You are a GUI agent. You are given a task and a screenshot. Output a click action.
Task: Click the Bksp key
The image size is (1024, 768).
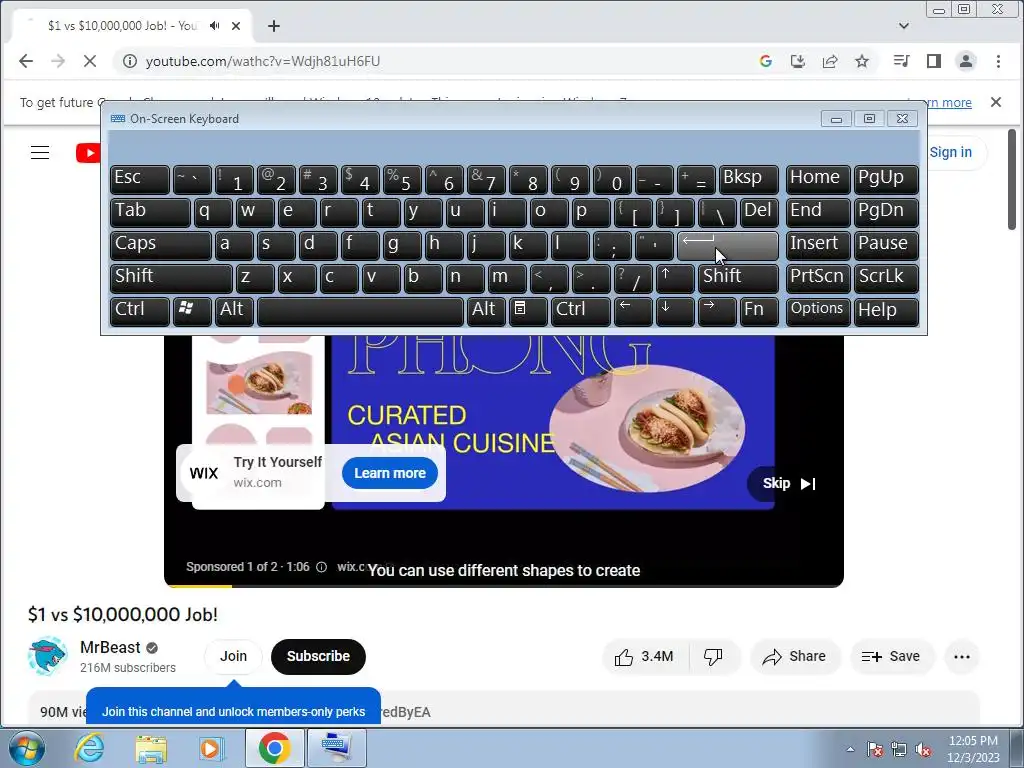click(748, 180)
